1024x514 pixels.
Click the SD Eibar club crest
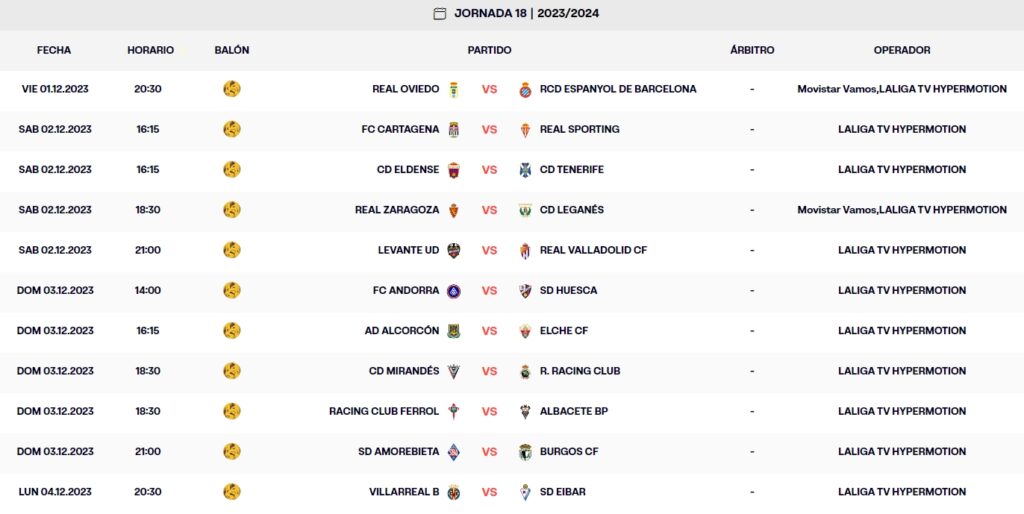point(525,492)
